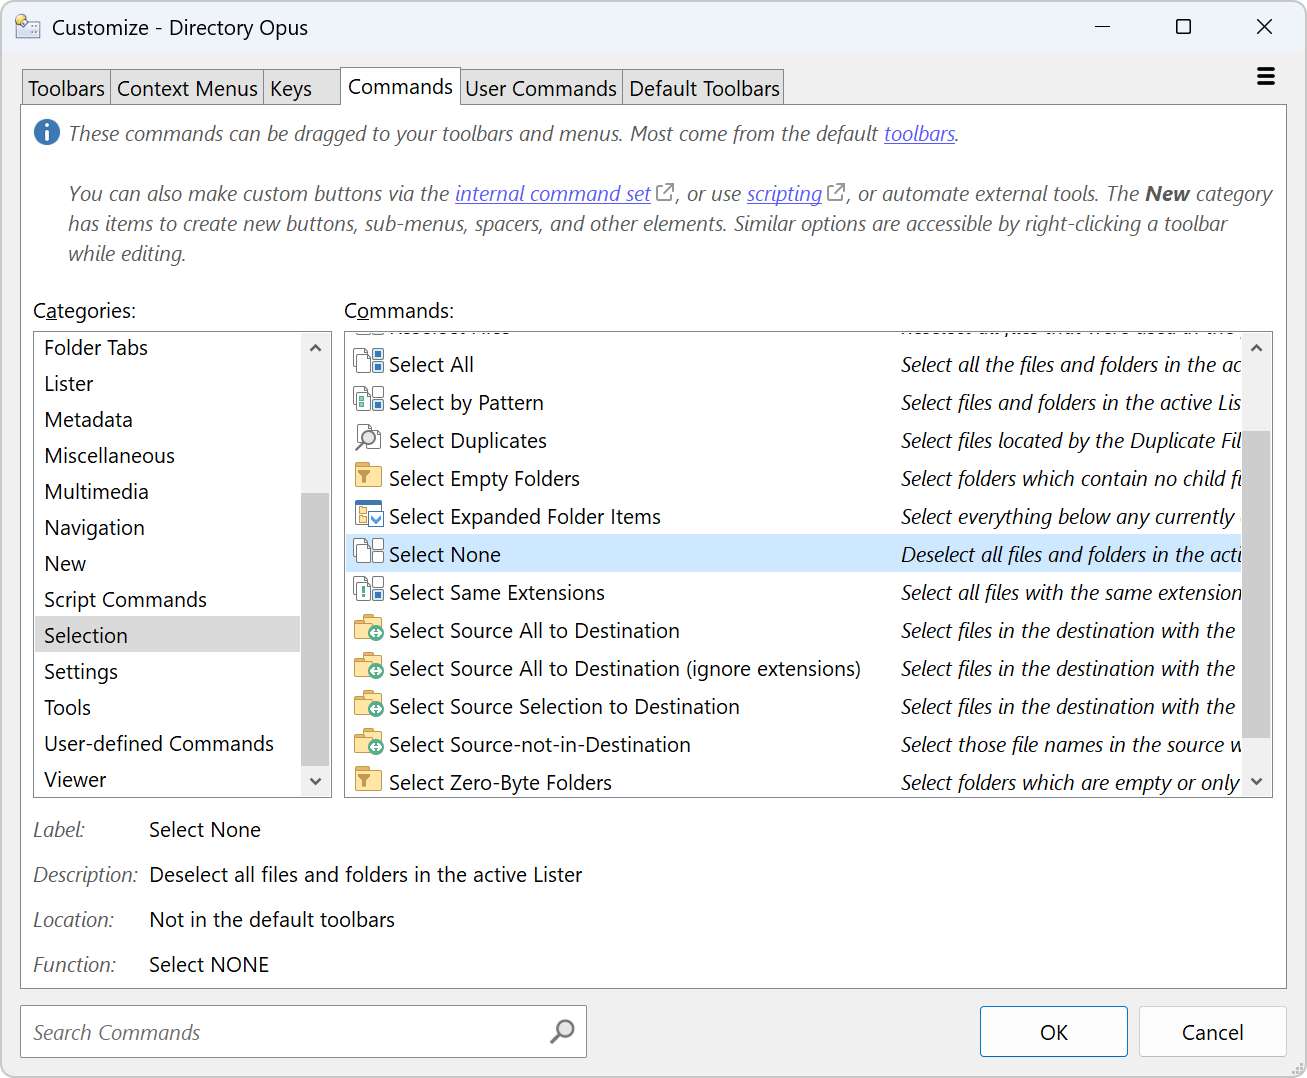Click the Select Source All to Destination icon
Image resolution: width=1307 pixels, height=1078 pixels.
(369, 627)
